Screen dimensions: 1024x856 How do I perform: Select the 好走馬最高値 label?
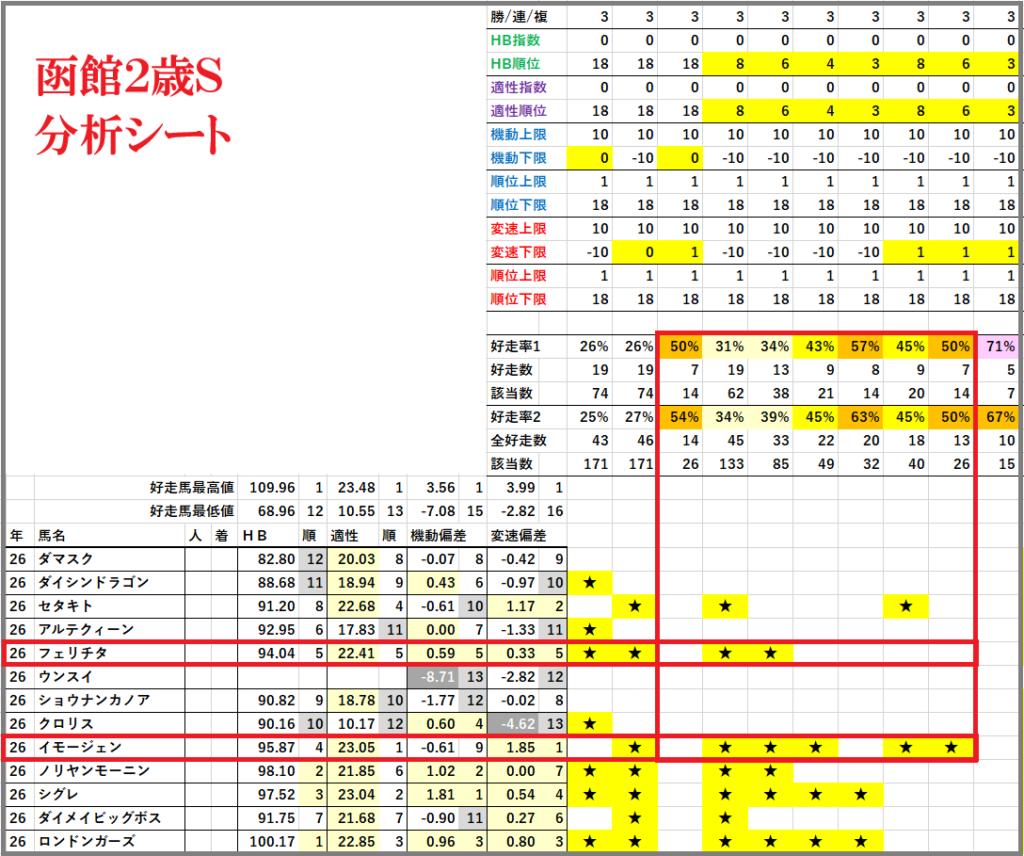191,487
